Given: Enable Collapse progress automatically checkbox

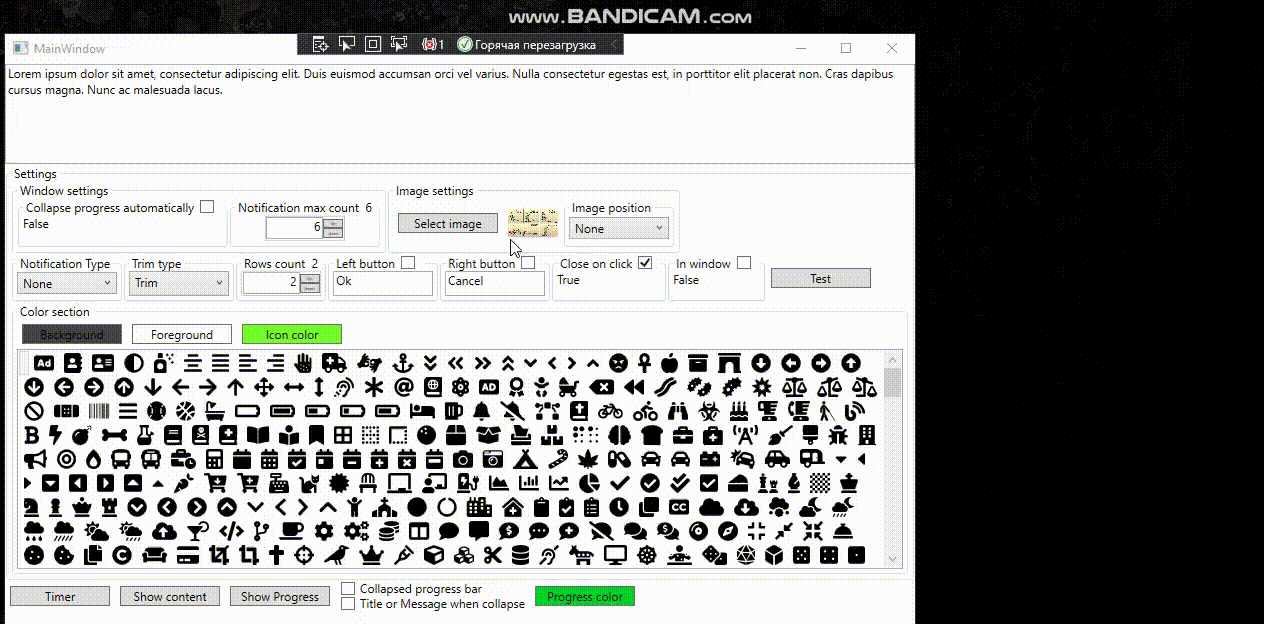Looking at the screenshot, I should [207, 207].
